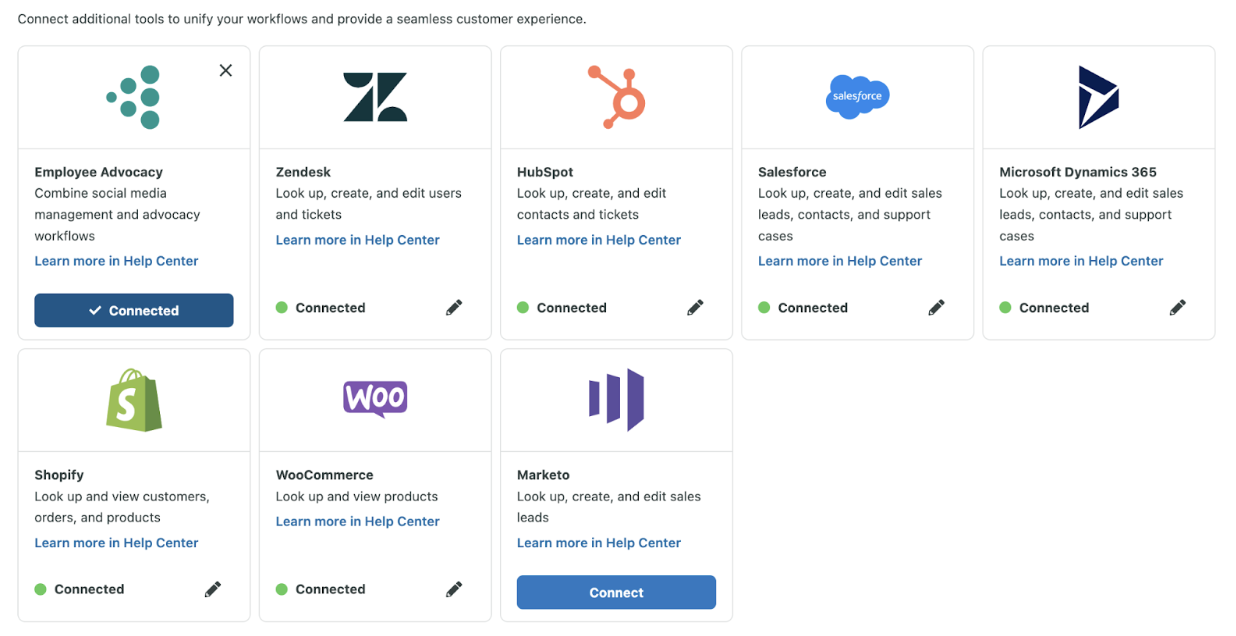Click the Shopify bag logo
The height and width of the screenshot is (636, 1236).
tap(134, 400)
